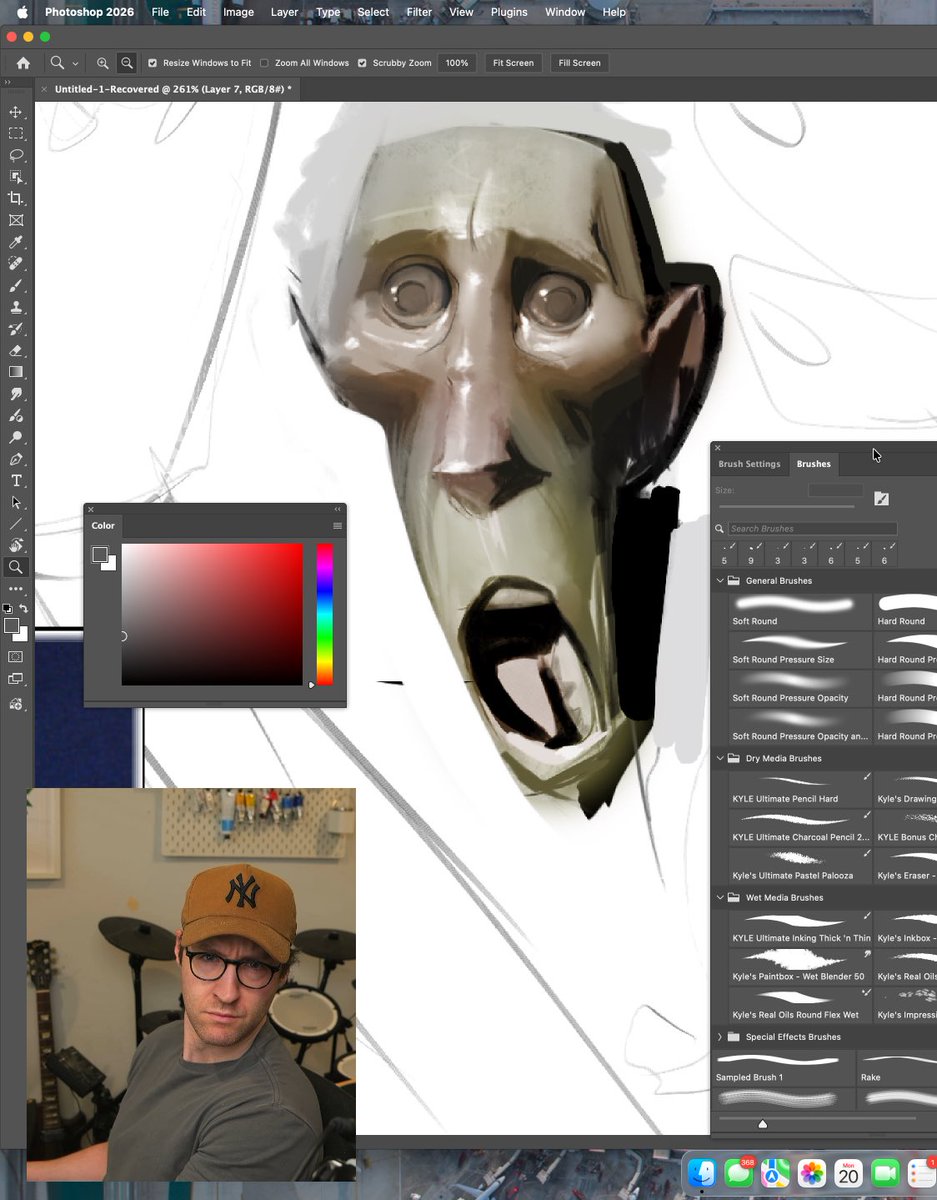Viewport: 937px width, 1200px height.
Task: Open Finder from the Dock
Action: [703, 1173]
